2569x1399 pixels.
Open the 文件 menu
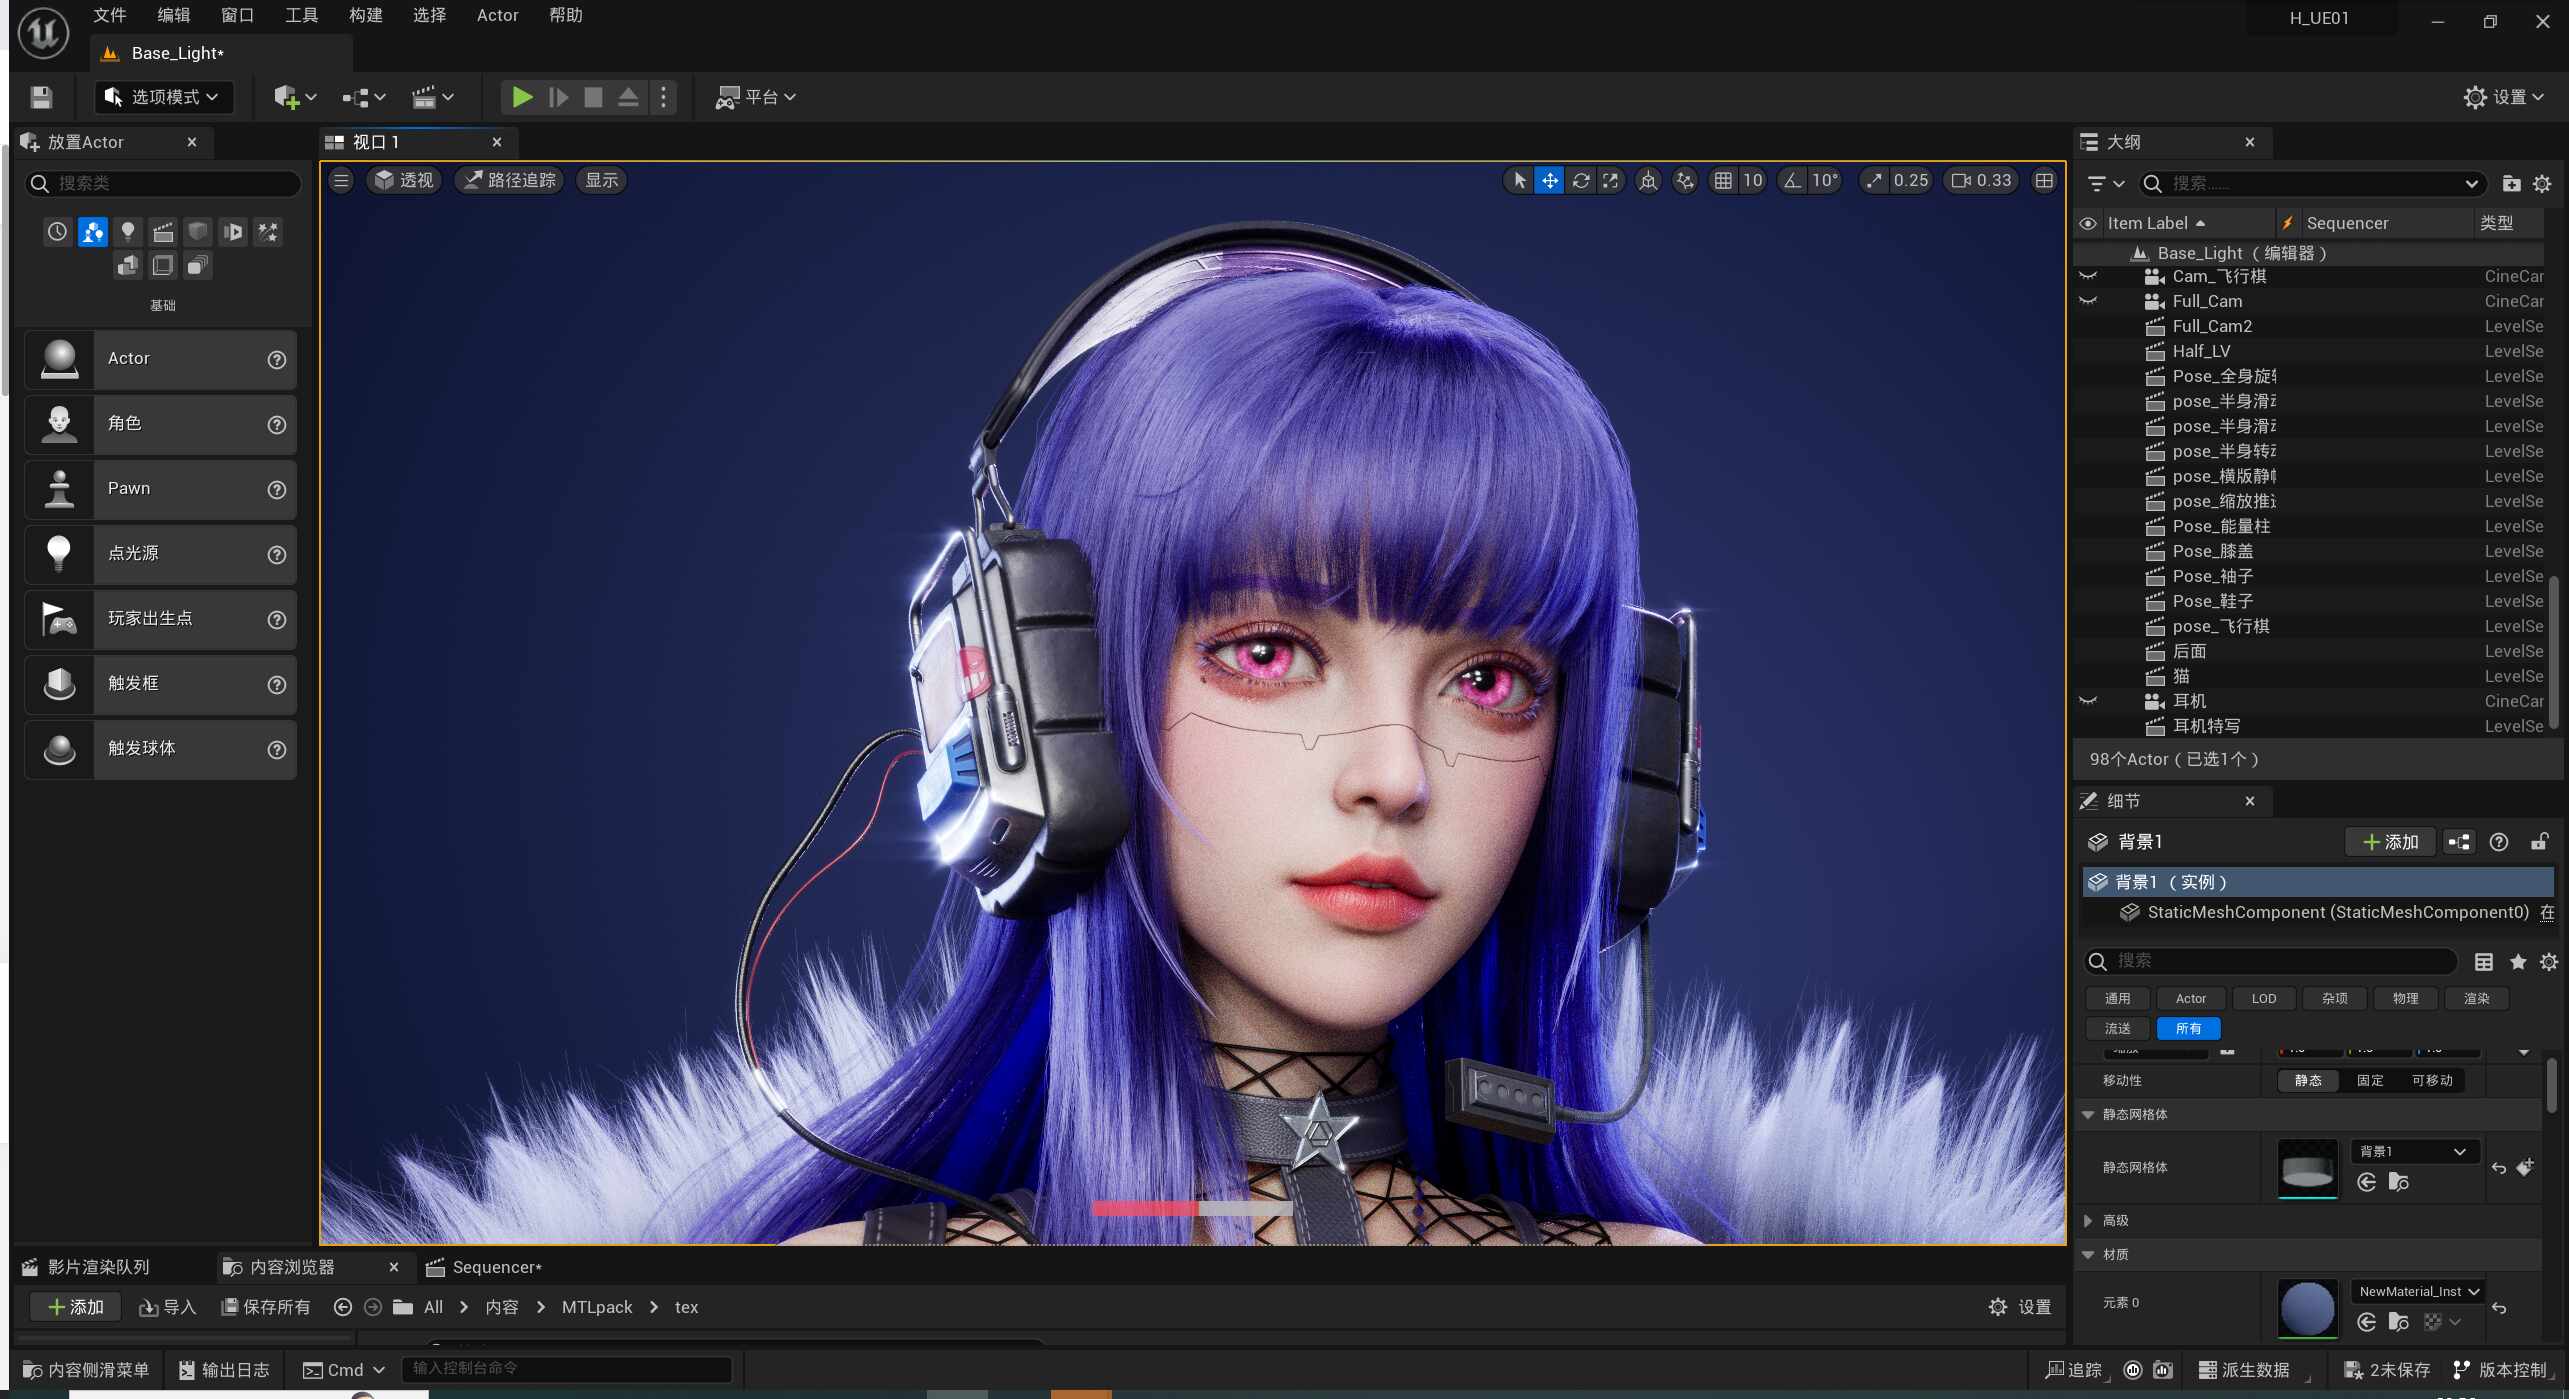point(110,15)
